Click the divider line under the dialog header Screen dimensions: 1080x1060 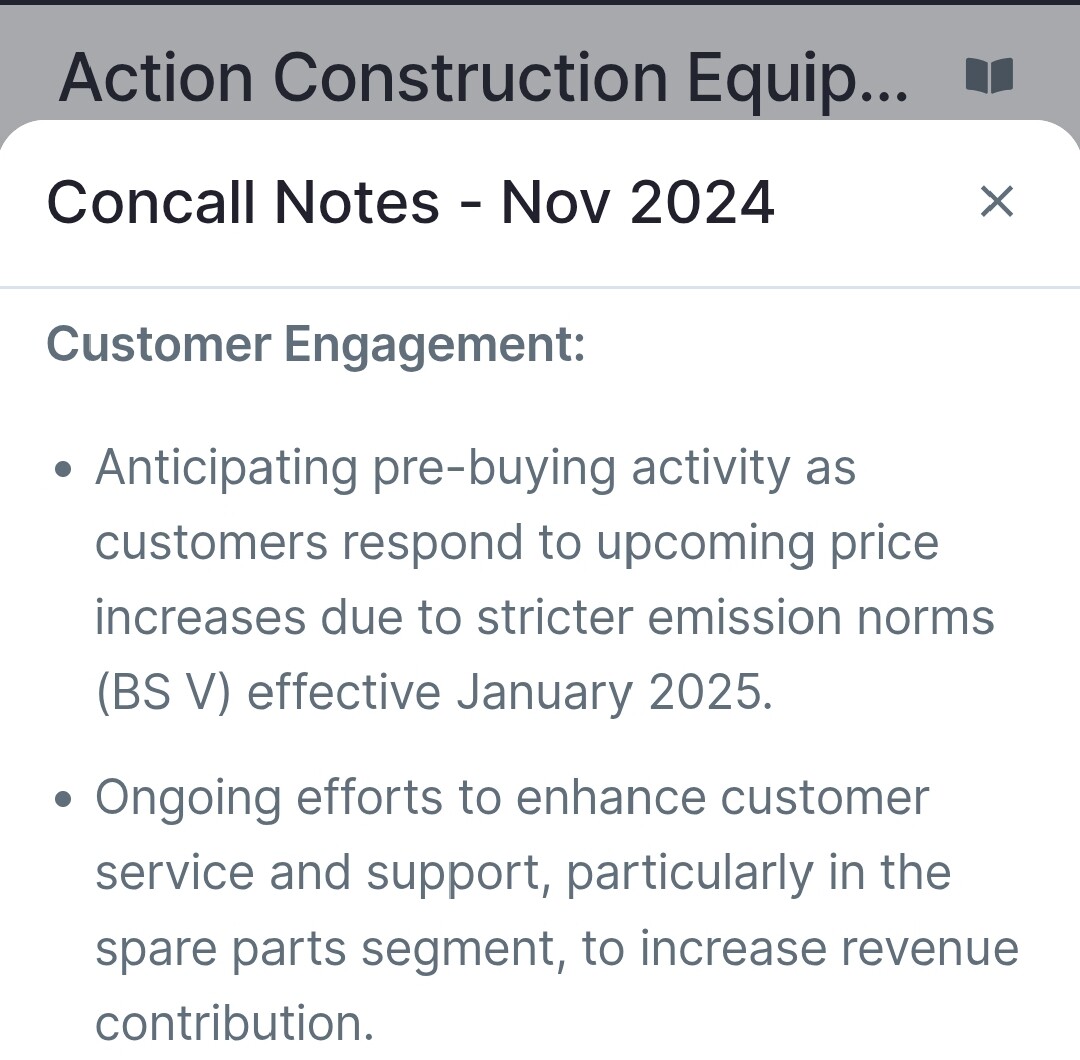tap(540, 287)
